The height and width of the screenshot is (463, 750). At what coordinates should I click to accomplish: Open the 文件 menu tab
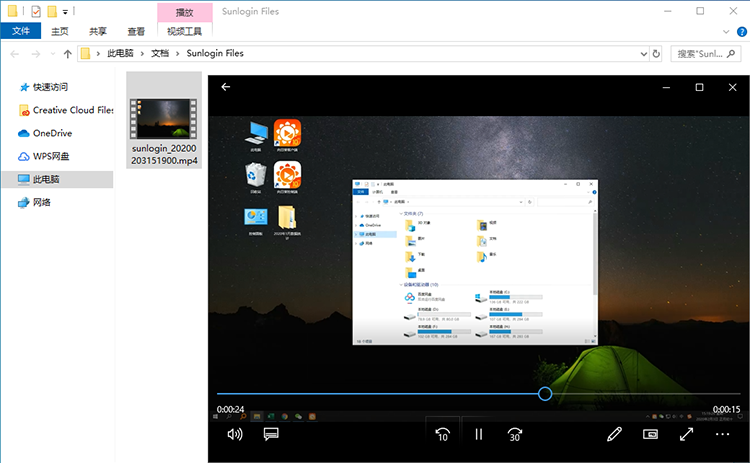[x=20, y=32]
